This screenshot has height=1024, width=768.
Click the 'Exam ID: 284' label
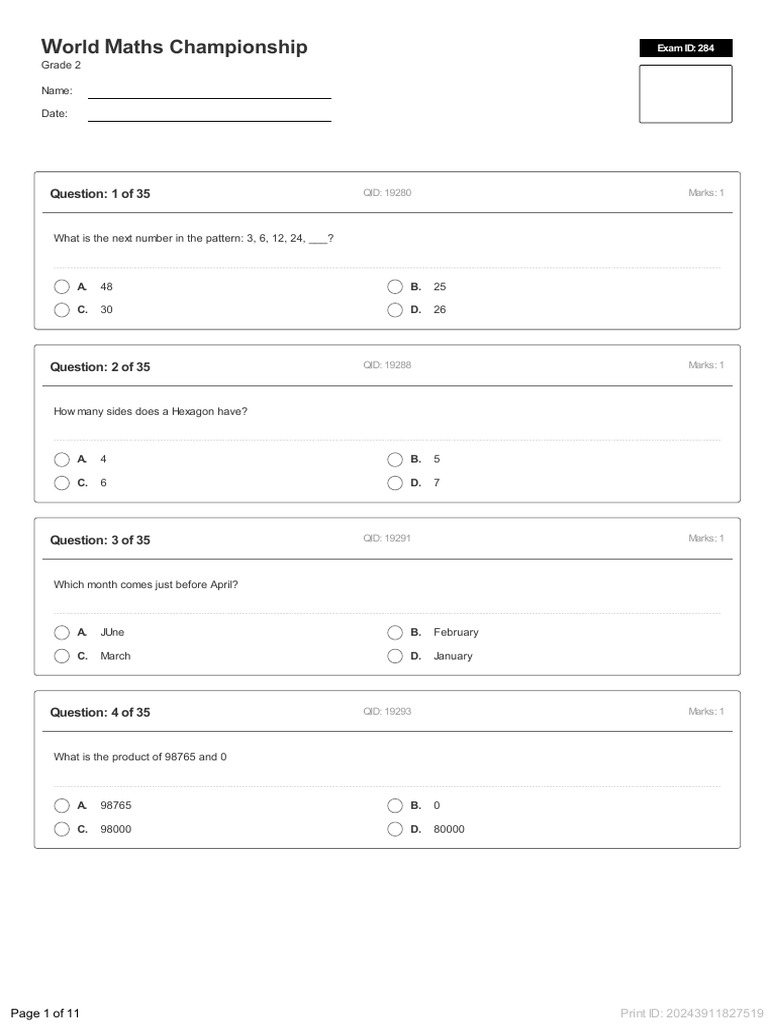tap(685, 48)
